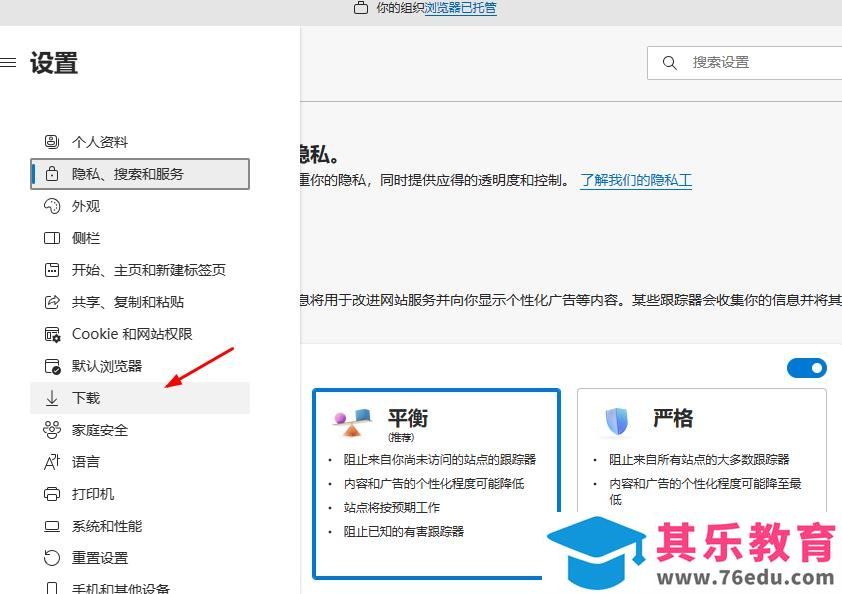Open the 了解我们的隐私 link
Viewport: 842px width, 594px height.
pos(636,181)
